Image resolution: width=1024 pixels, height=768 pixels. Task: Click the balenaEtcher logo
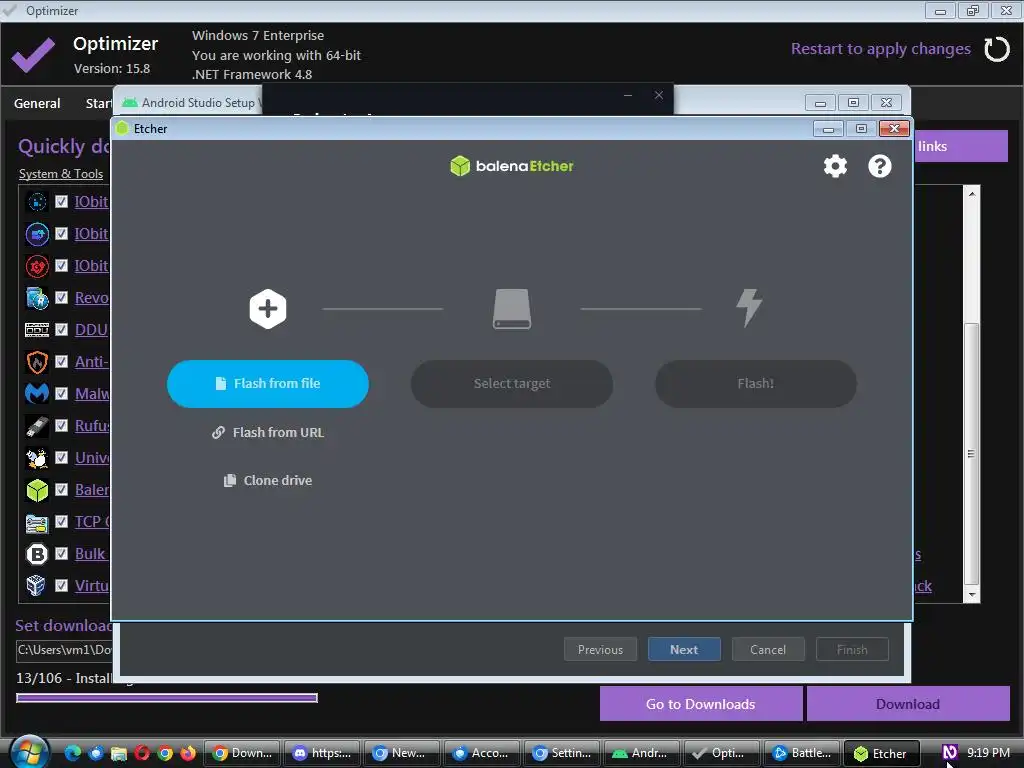tap(512, 166)
